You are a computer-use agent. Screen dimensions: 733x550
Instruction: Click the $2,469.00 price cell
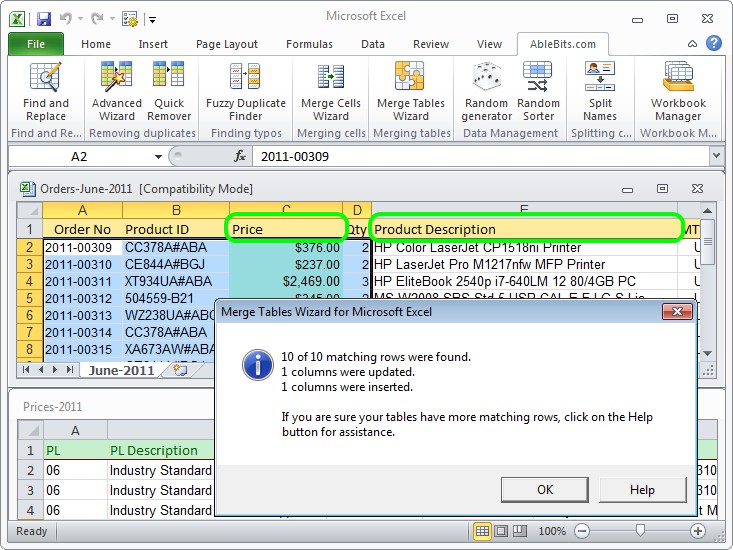pyautogui.click(x=286, y=281)
